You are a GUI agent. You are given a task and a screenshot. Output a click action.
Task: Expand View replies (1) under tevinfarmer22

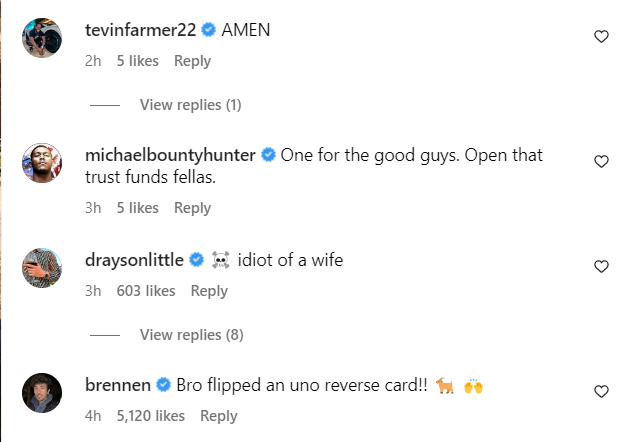(190, 105)
